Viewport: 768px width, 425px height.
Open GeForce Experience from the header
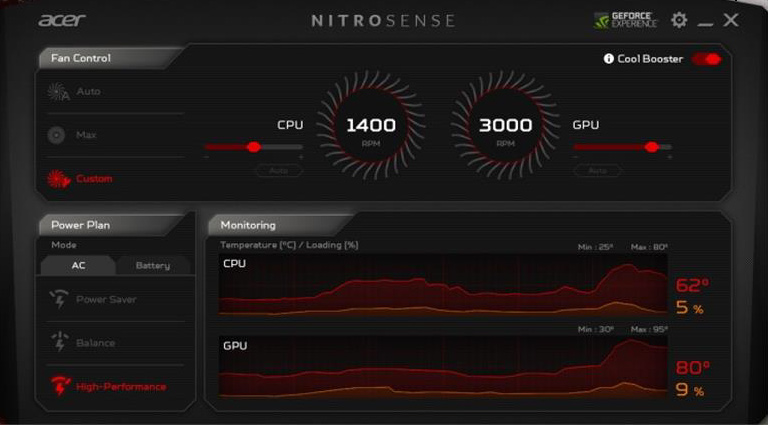tap(625, 20)
